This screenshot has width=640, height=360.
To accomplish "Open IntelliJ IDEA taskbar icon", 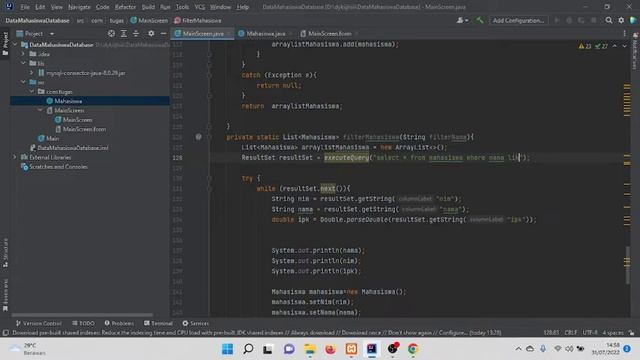I will (x=371, y=349).
